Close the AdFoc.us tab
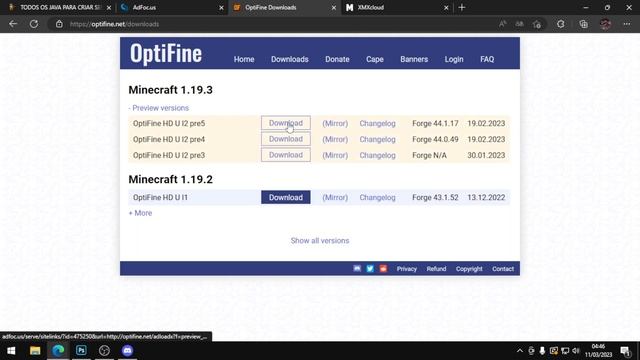The height and width of the screenshot is (360, 640). (x=221, y=7)
